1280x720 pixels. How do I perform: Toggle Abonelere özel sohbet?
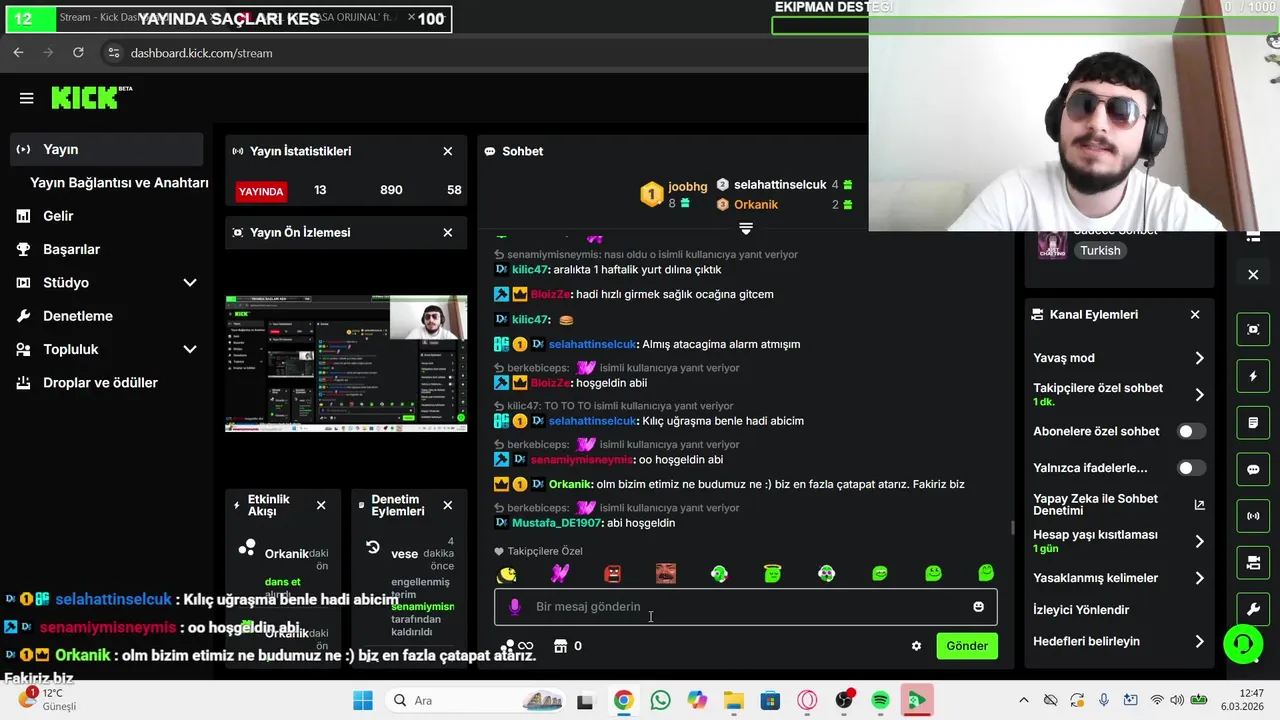point(1191,431)
